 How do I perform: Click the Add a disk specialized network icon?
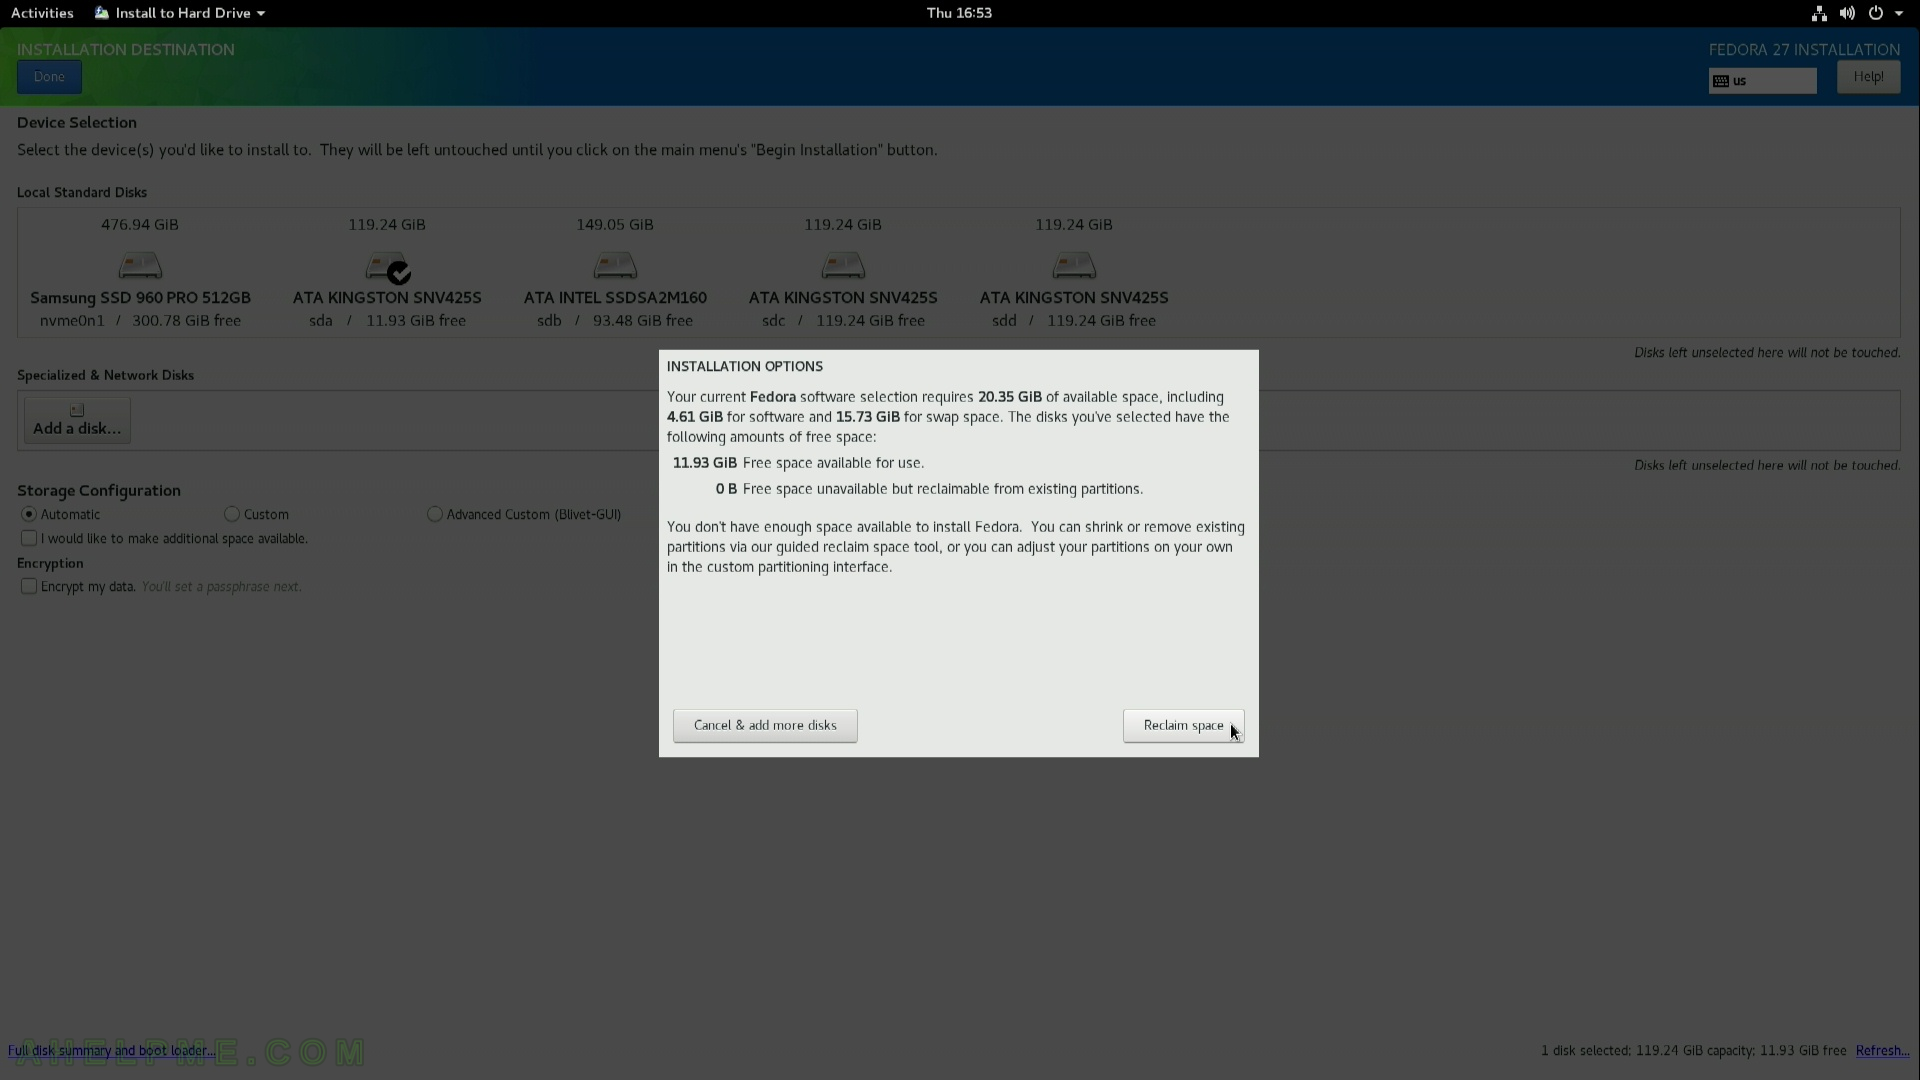tap(76, 417)
